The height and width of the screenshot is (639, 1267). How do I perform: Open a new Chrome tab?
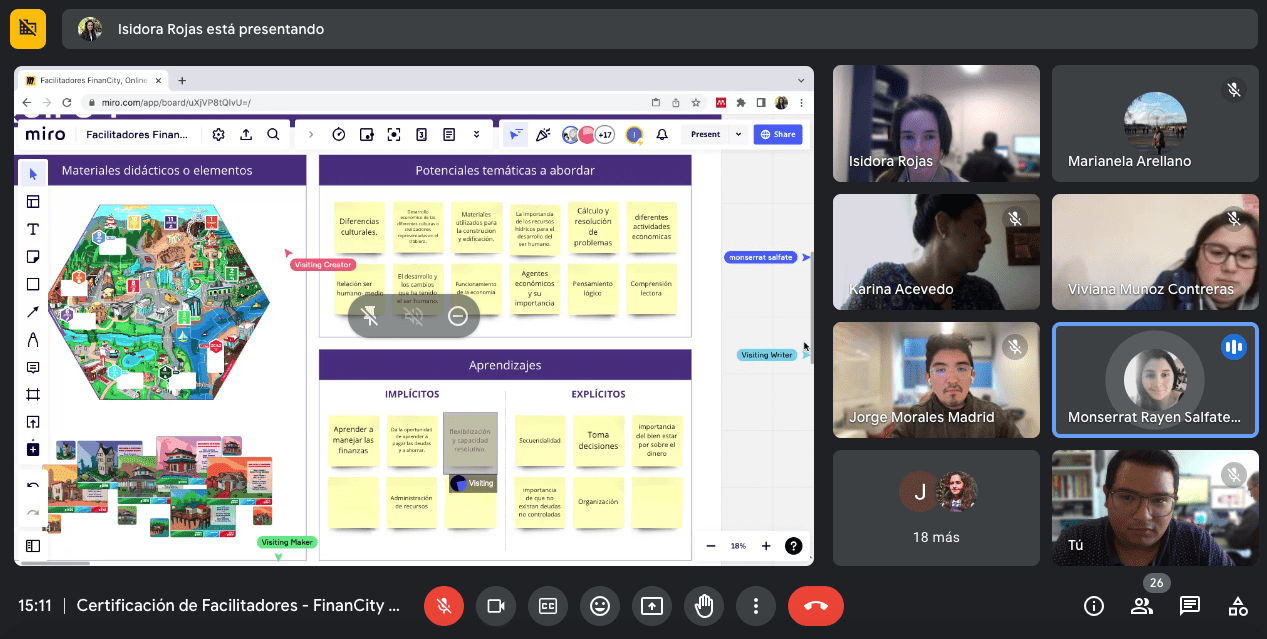tap(182, 80)
